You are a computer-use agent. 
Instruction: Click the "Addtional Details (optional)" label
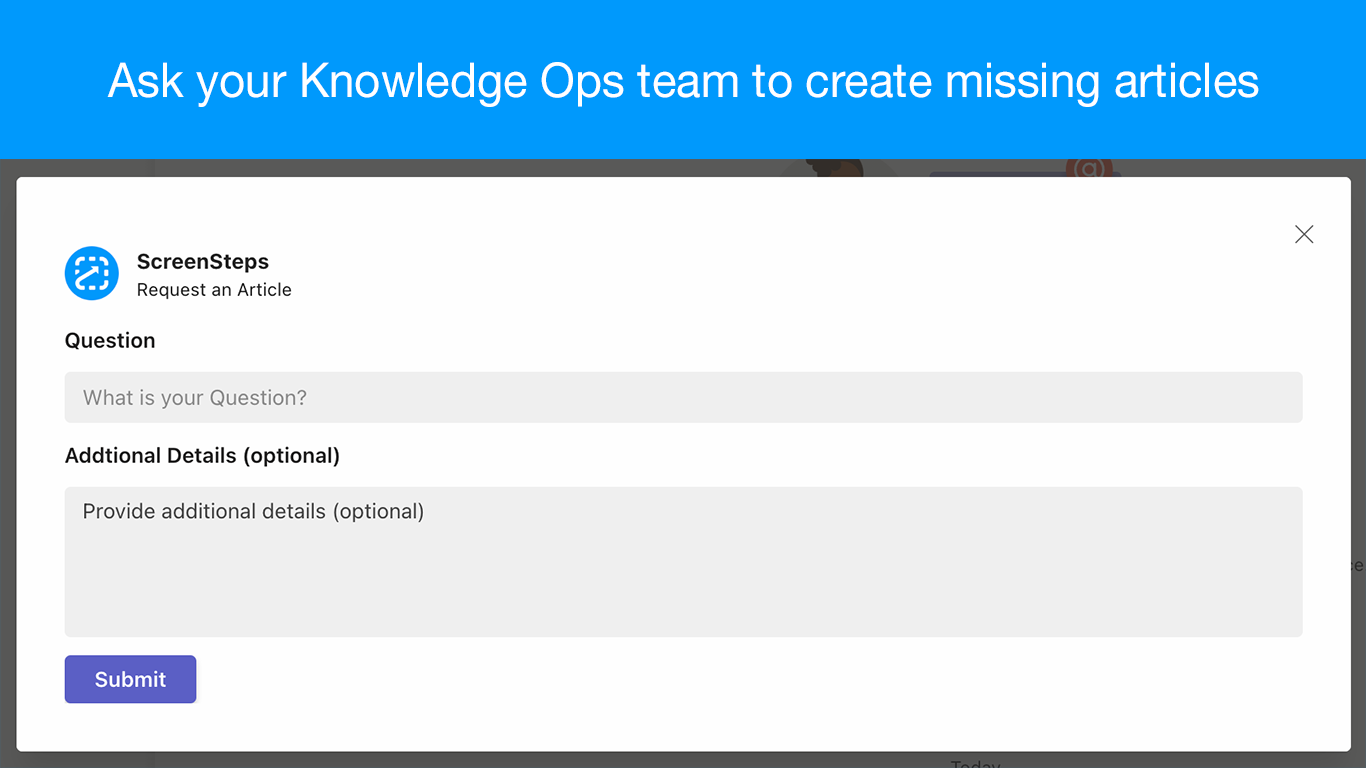202,456
